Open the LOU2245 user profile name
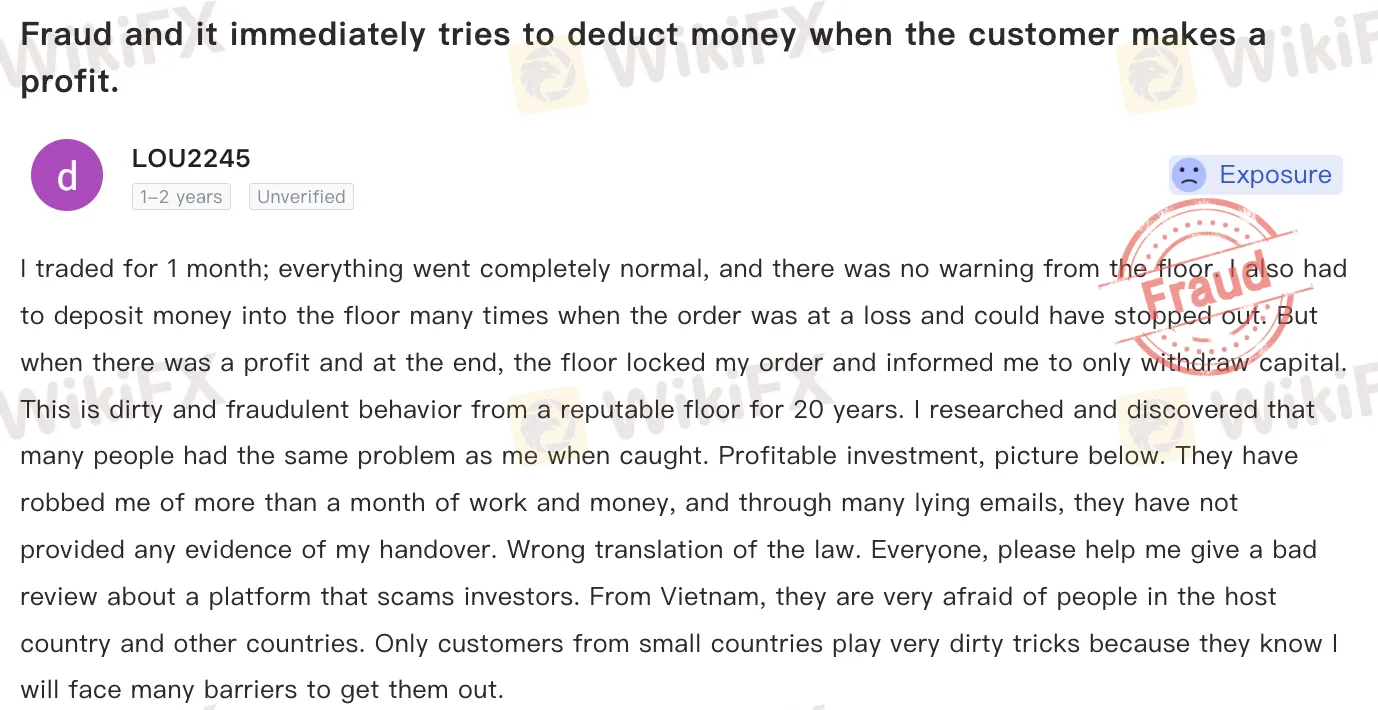This screenshot has width=1378, height=710. [x=191, y=158]
